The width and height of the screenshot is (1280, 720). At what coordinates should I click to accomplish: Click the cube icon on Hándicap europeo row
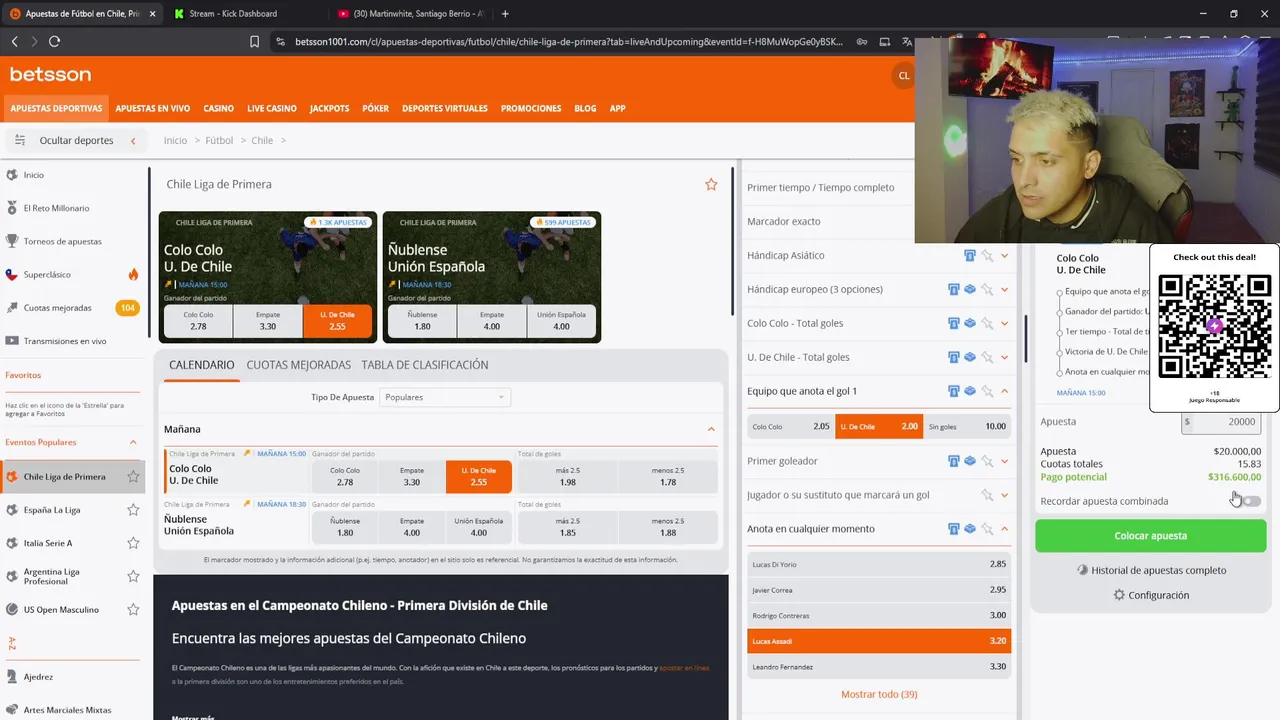pyautogui.click(x=970, y=290)
